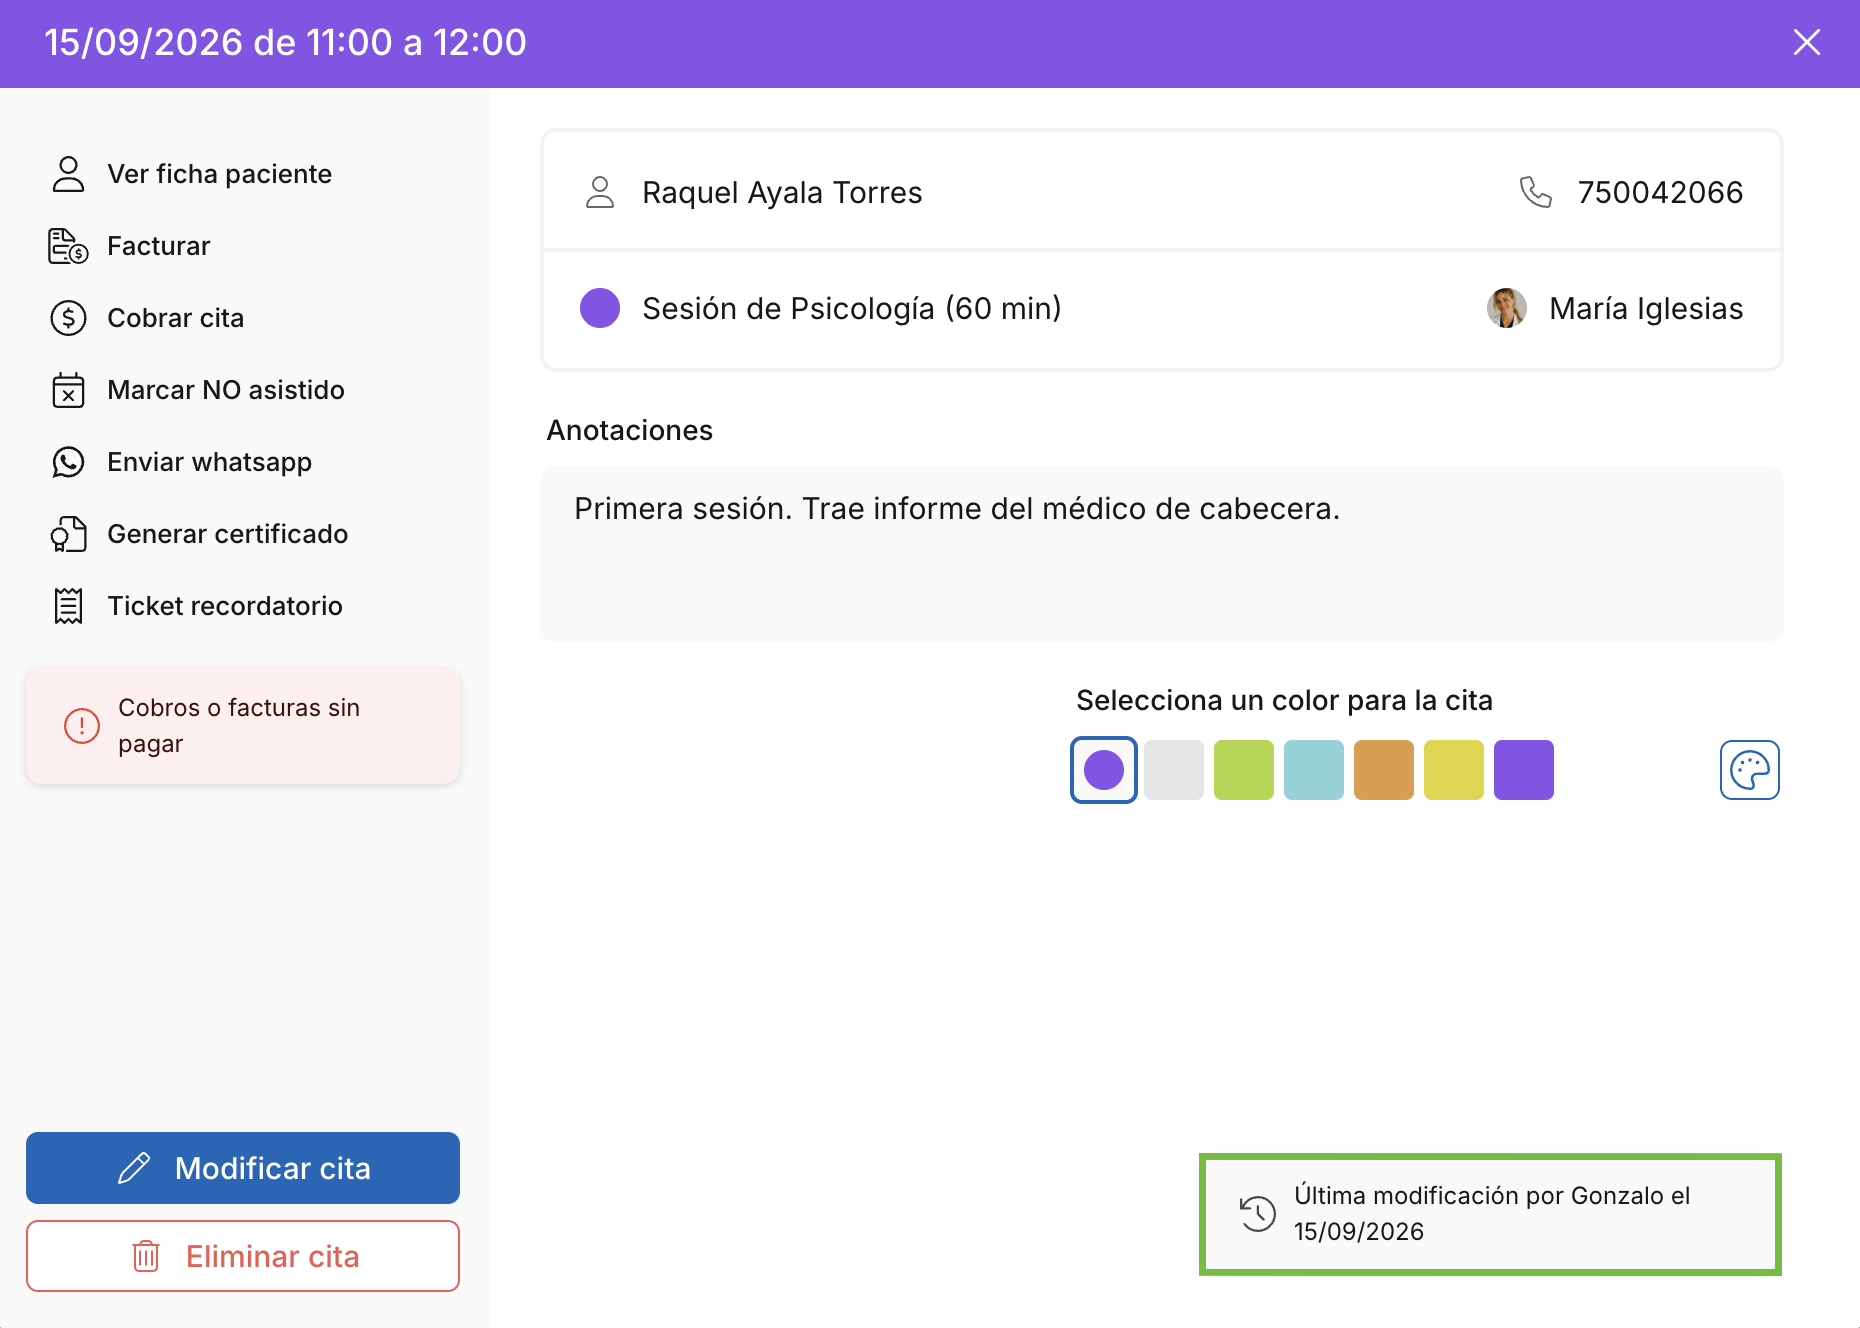Select Marcar NO asistido
Image resolution: width=1860 pixels, height=1328 pixels.
click(197, 390)
